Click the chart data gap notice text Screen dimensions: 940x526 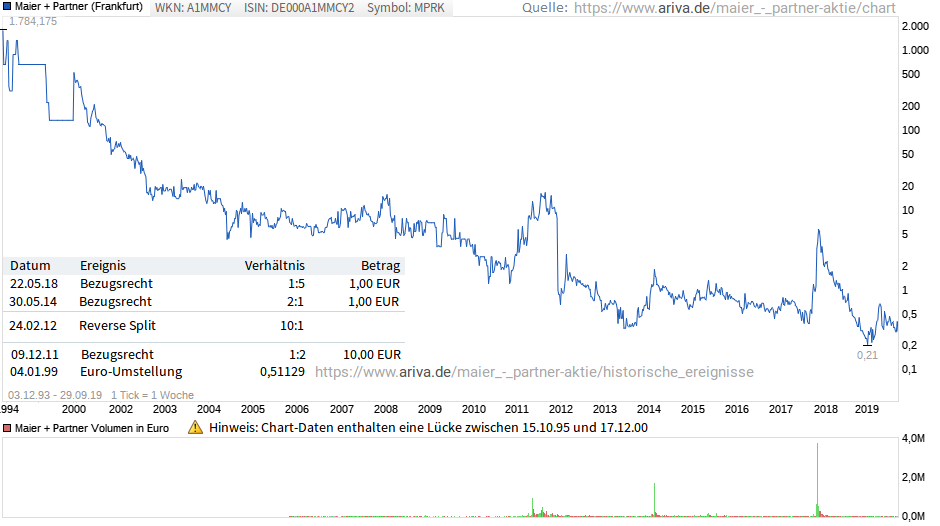click(428, 428)
